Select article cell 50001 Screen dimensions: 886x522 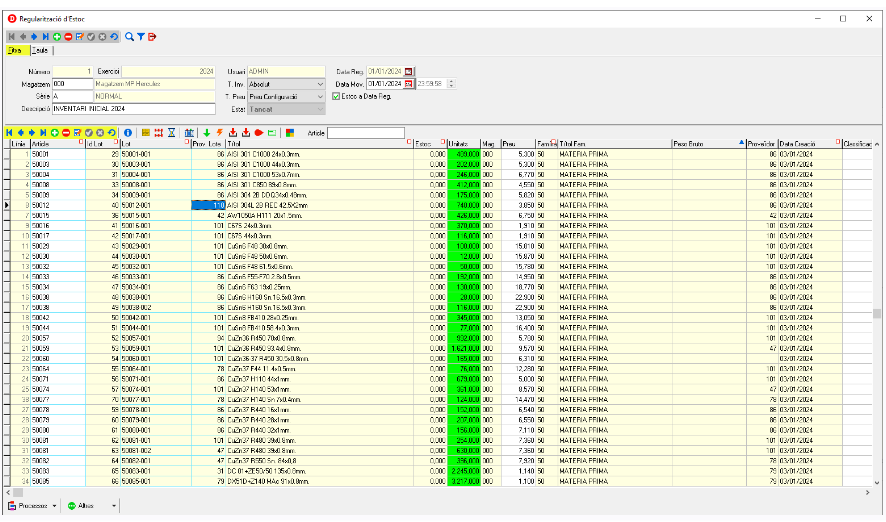[x=58, y=154]
